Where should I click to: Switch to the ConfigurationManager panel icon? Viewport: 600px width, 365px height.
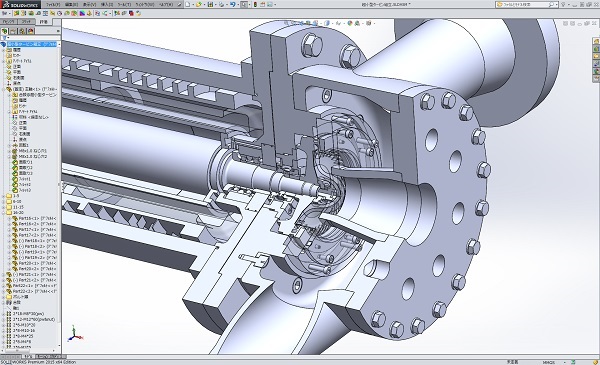click(22, 31)
